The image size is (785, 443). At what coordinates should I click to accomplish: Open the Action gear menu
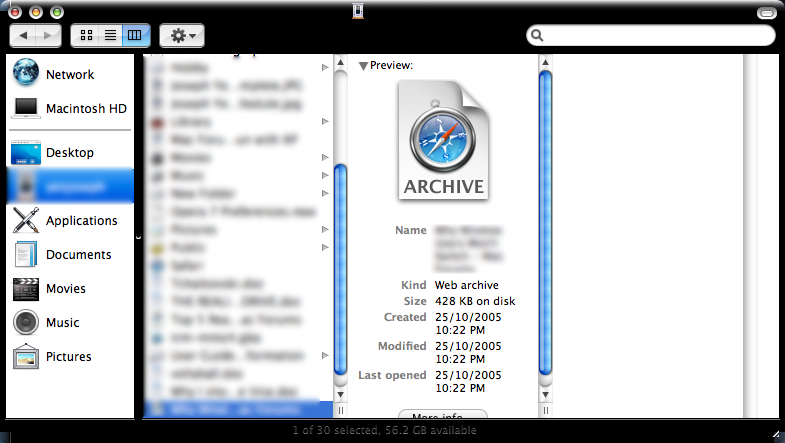click(182, 36)
